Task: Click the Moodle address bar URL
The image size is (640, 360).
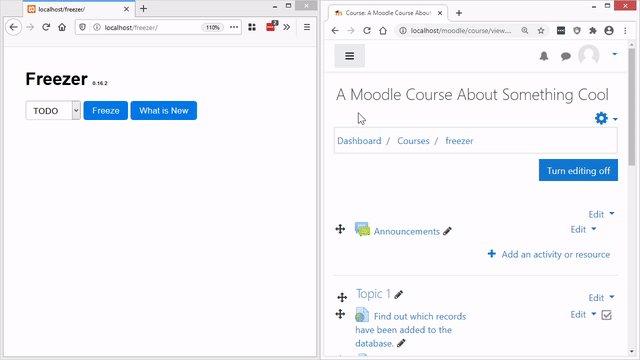Action: [461, 31]
